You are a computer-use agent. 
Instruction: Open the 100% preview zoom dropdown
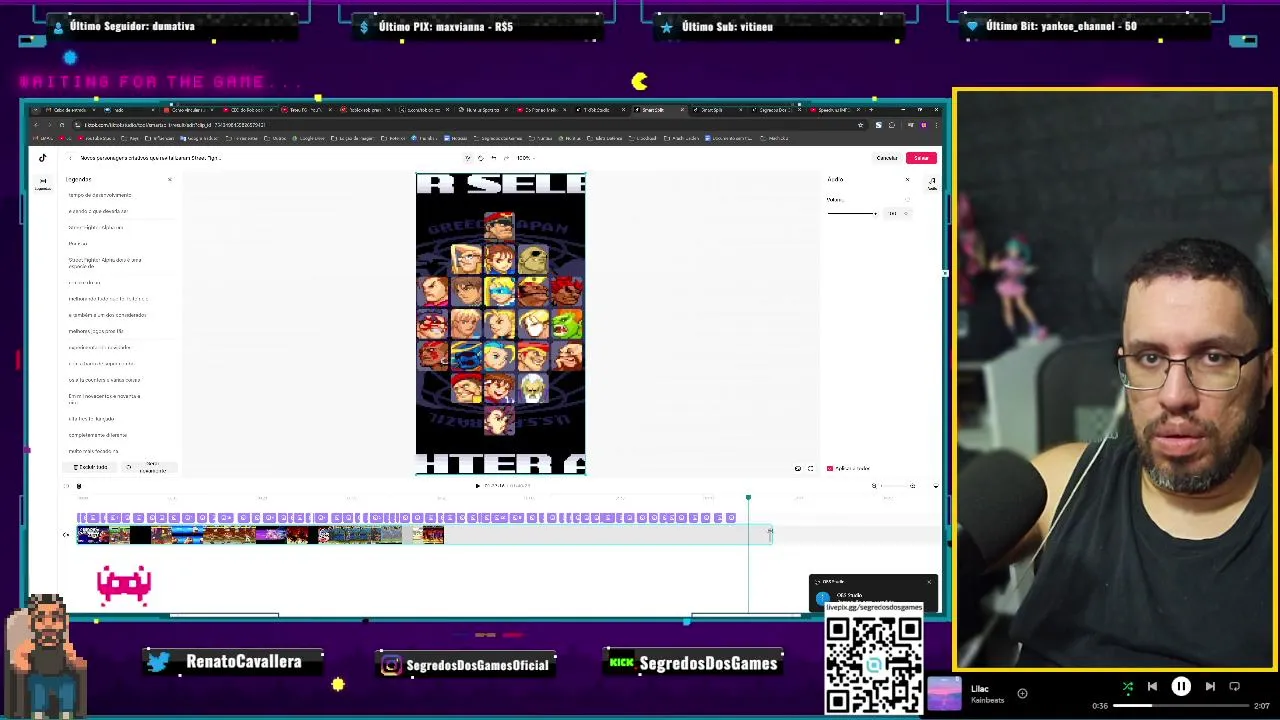coord(525,158)
